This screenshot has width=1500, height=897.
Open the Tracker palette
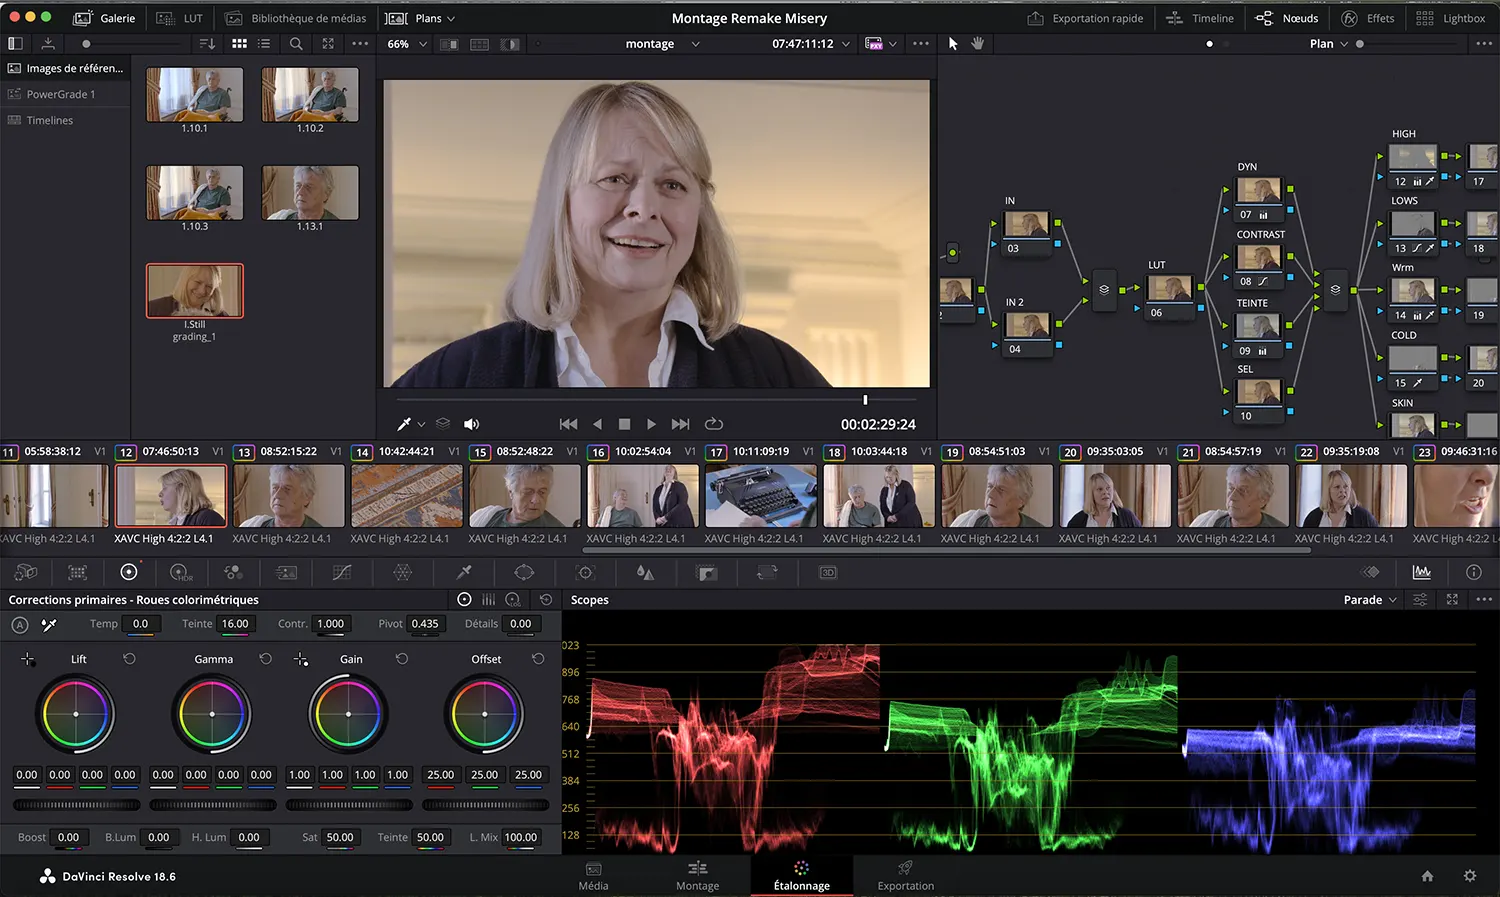coord(586,572)
